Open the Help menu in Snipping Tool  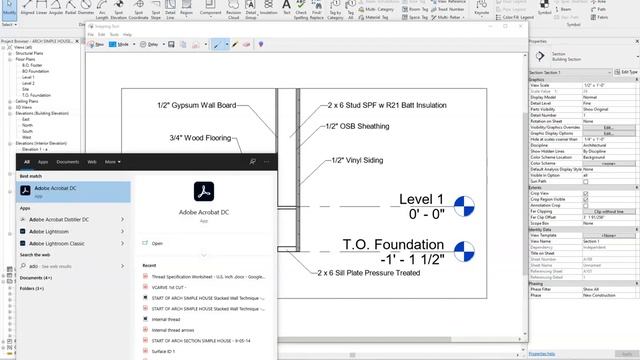coord(127,35)
